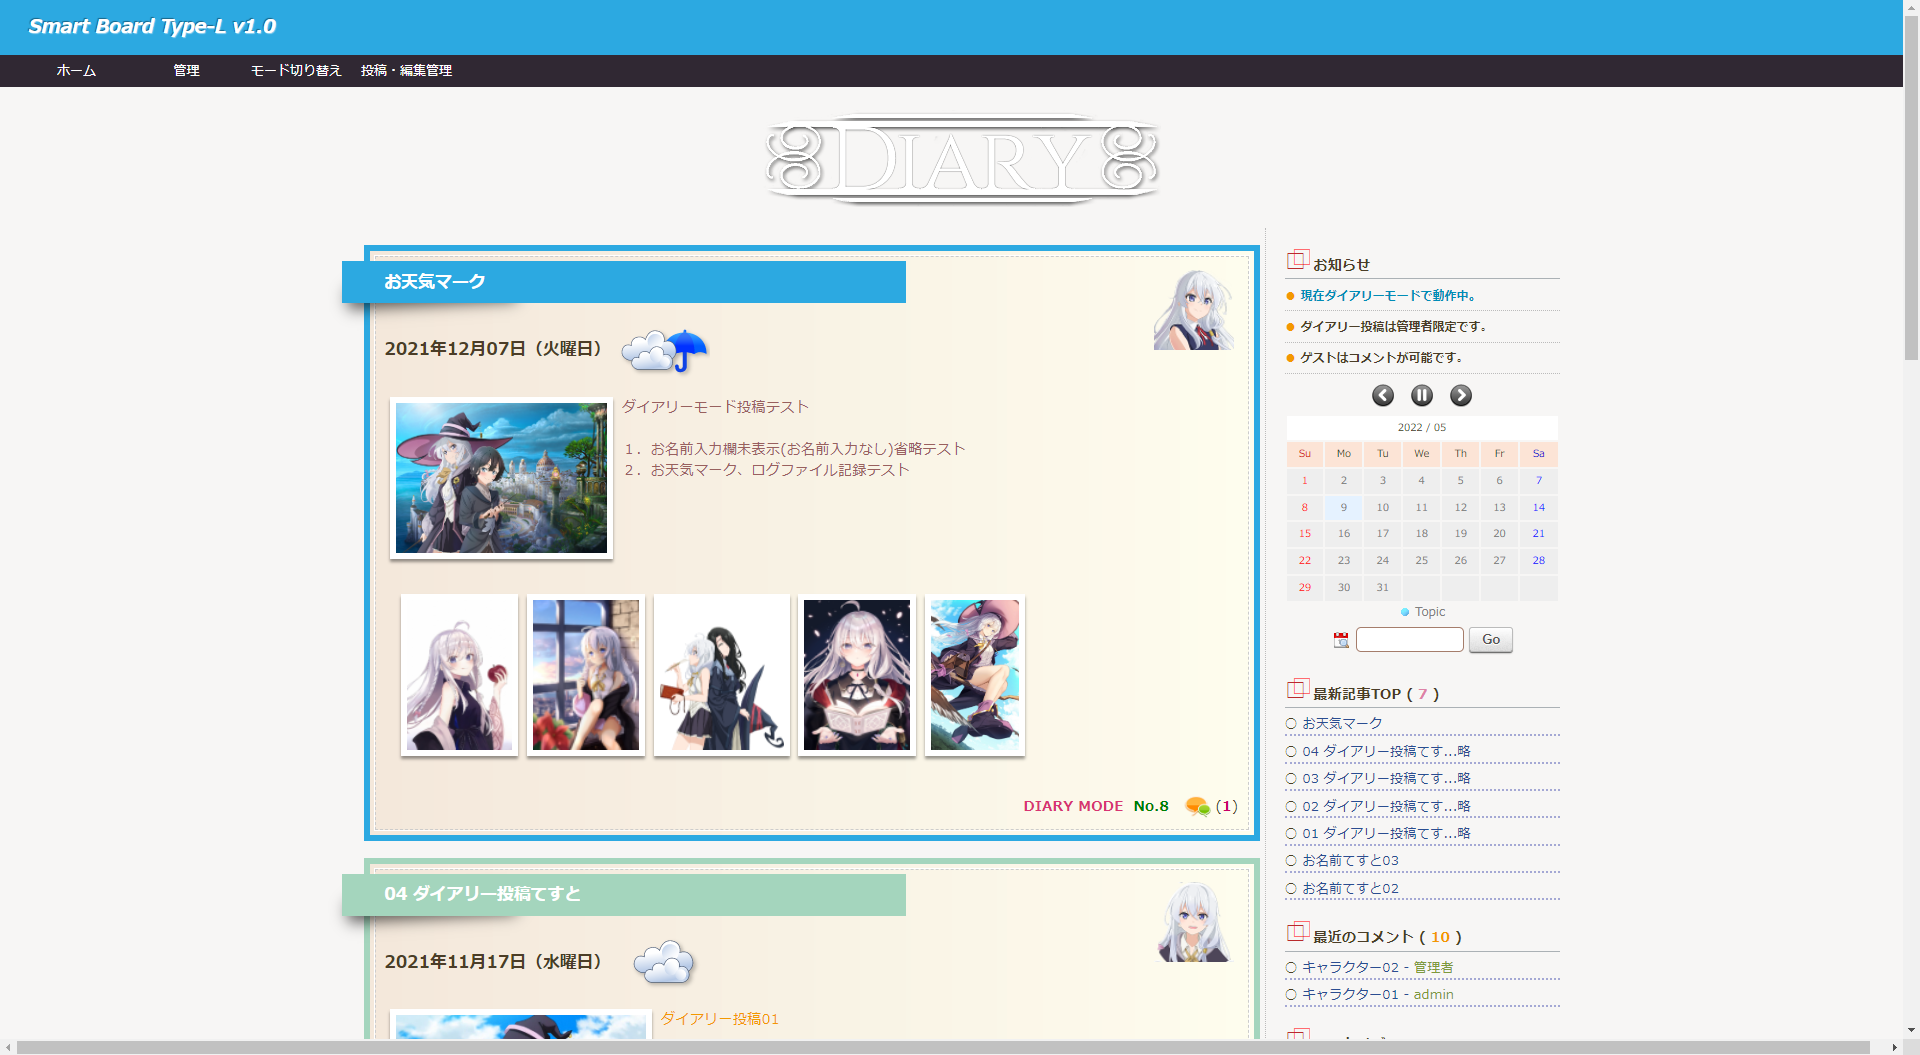Open the お名前てすと03 article link
This screenshot has width=1920, height=1055.
point(1350,861)
